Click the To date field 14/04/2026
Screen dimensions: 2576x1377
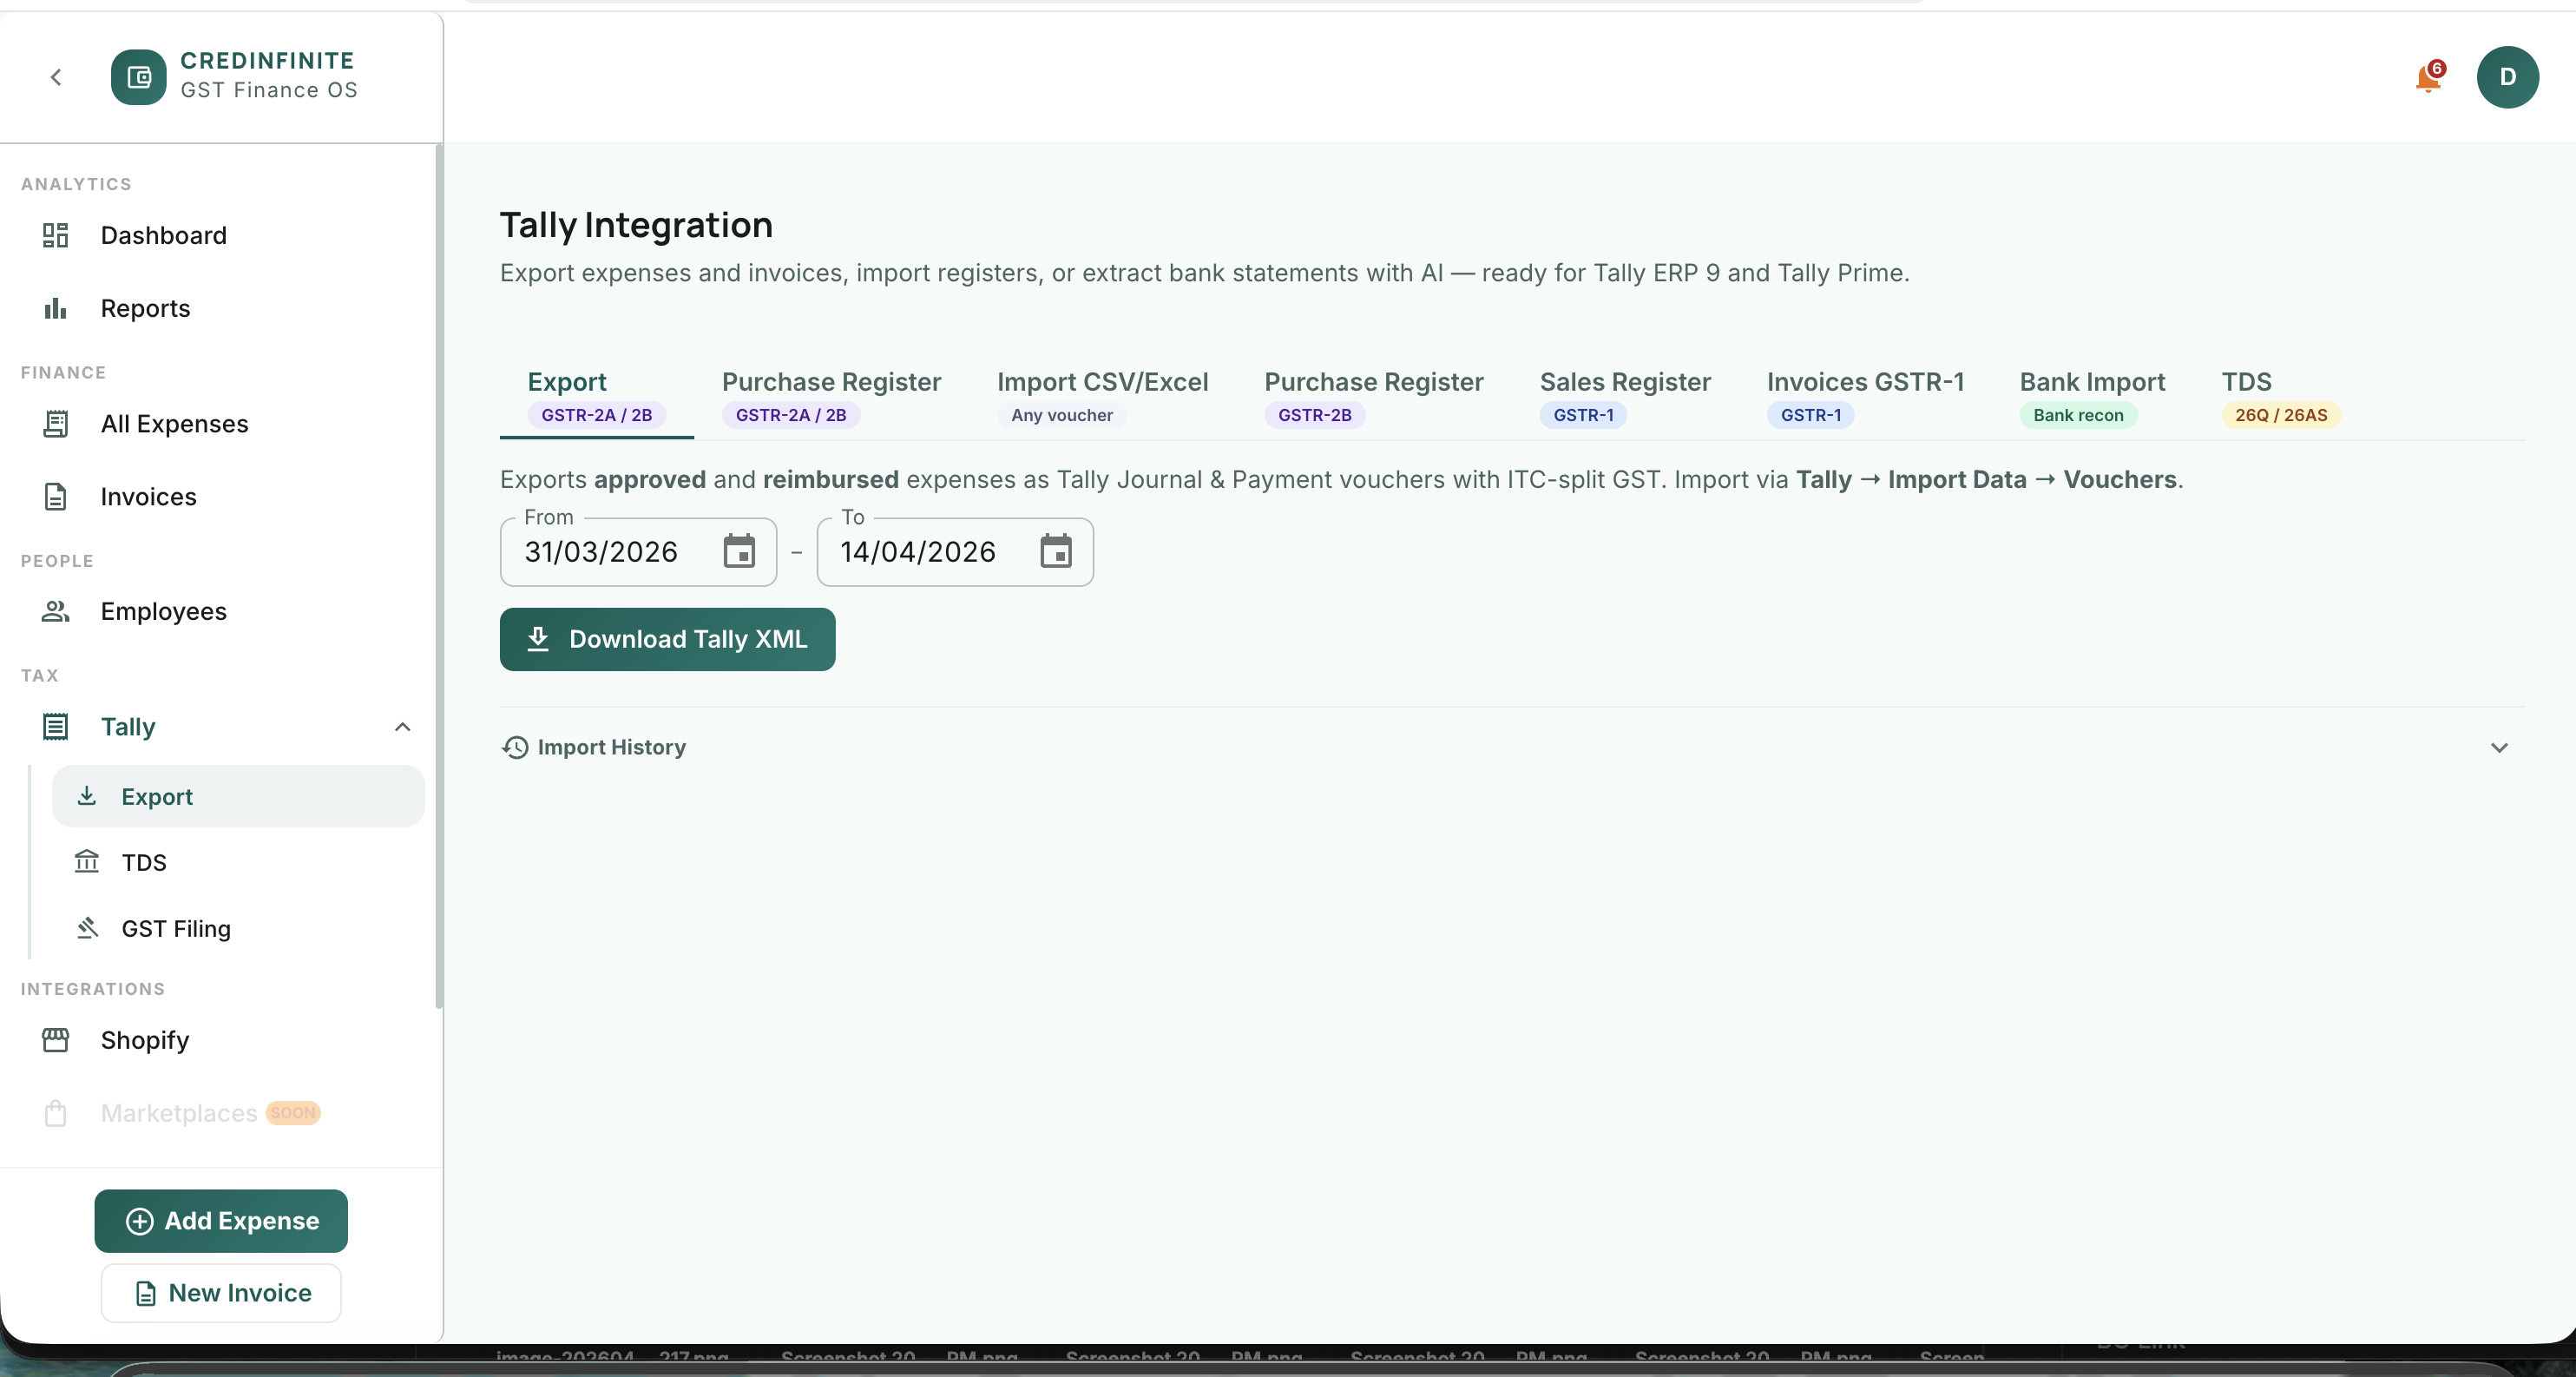tap(955, 551)
